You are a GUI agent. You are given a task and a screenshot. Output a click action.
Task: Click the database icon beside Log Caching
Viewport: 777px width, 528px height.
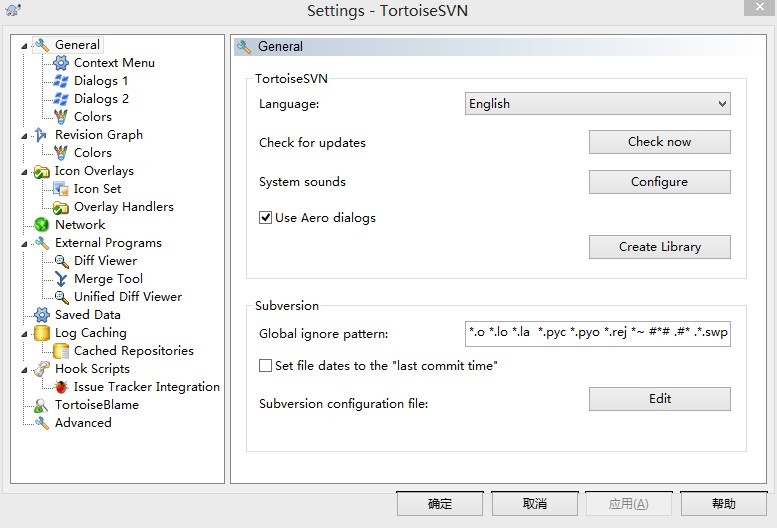[x=42, y=333]
